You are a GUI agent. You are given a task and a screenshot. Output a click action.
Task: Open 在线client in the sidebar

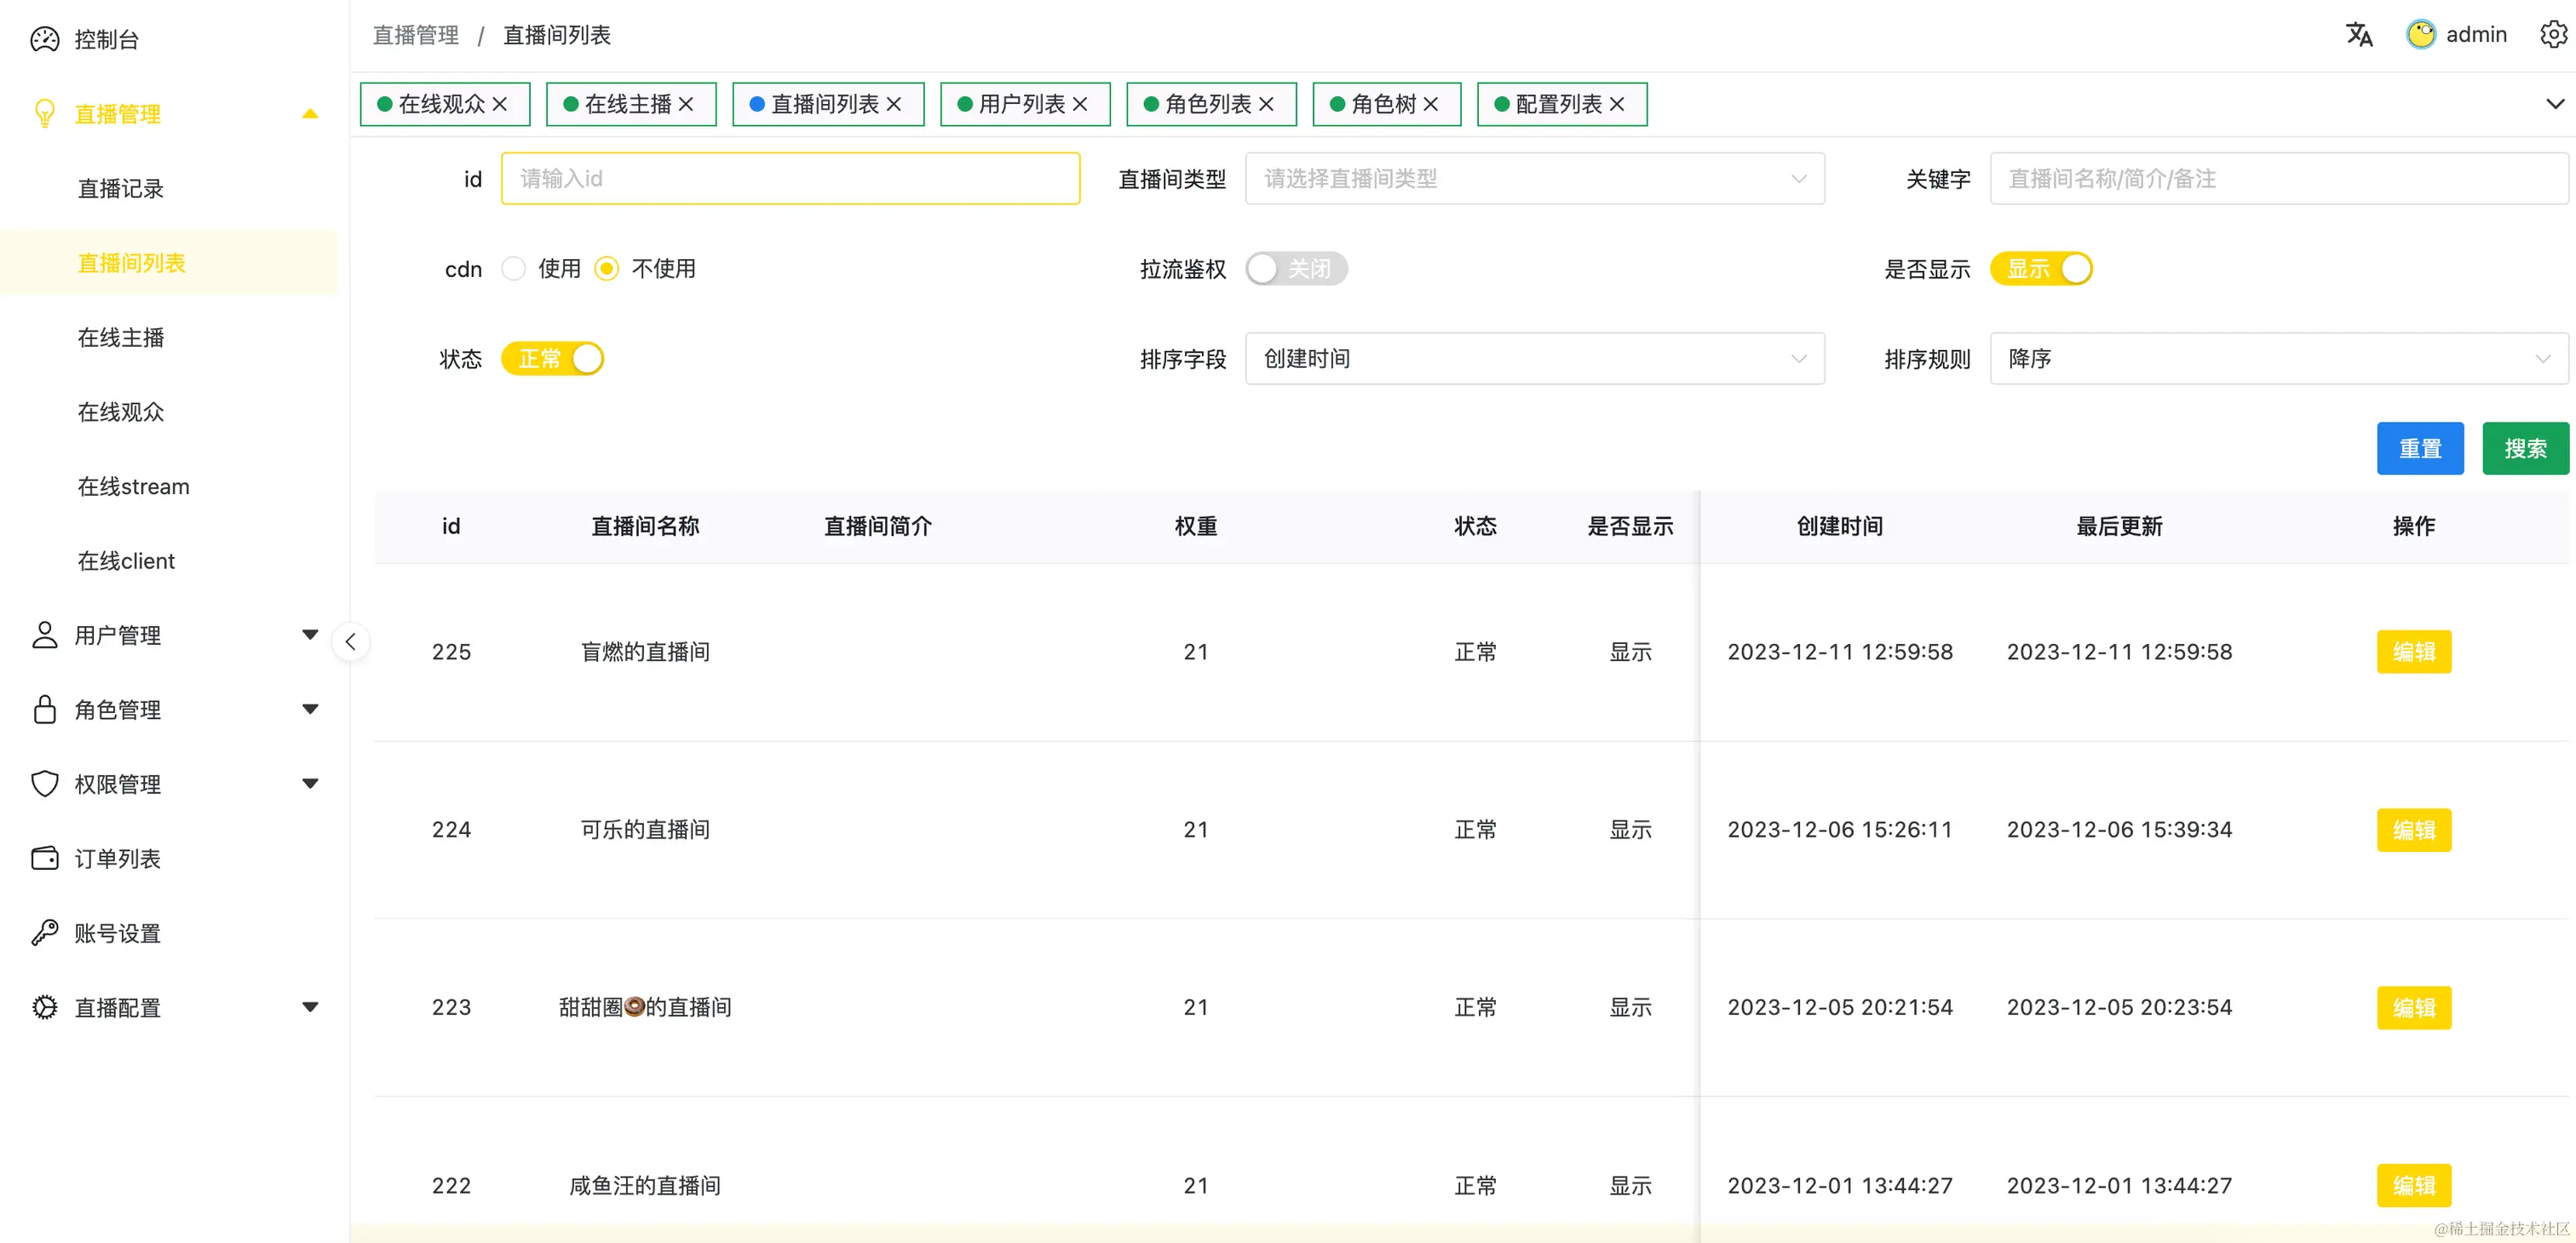coord(126,561)
